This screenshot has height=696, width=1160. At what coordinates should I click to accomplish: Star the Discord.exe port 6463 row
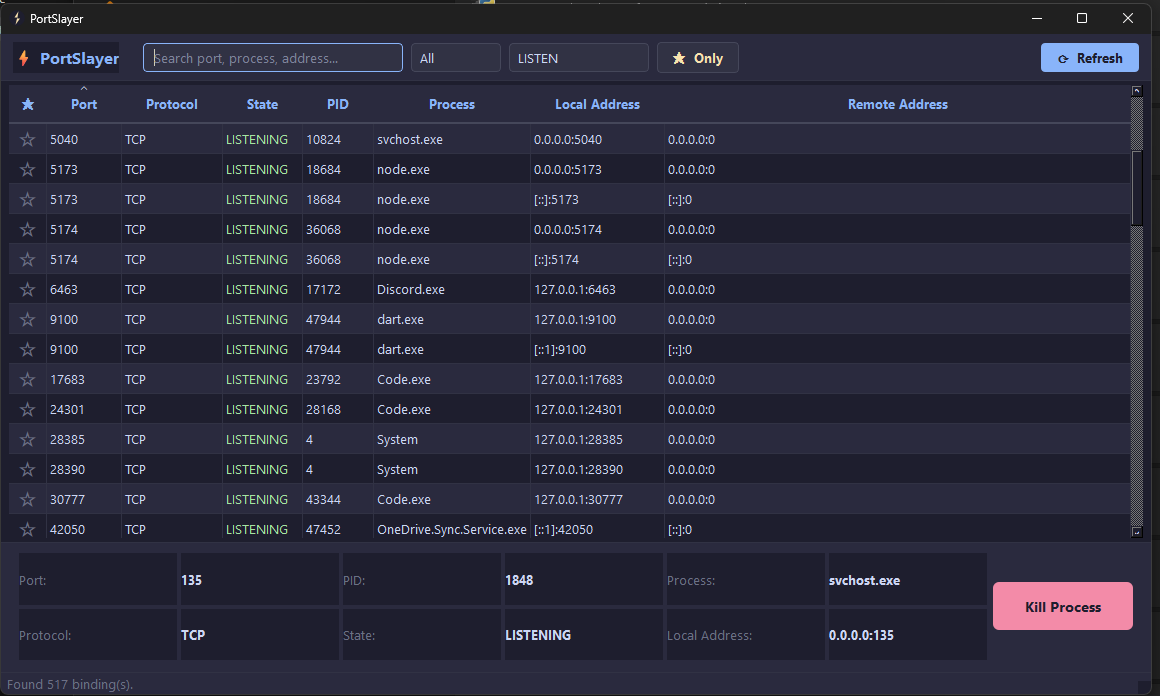[x=27, y=289]
